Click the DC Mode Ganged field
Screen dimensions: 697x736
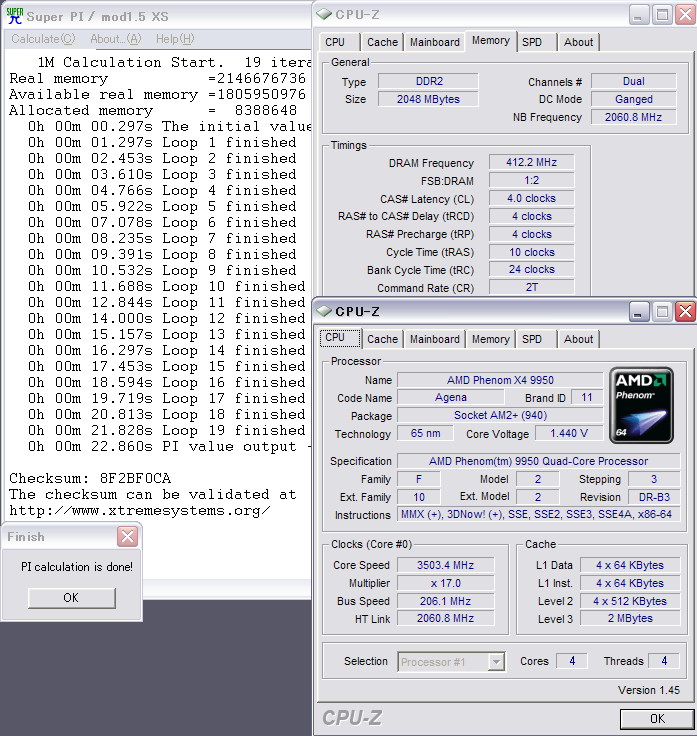click(633, 99)
